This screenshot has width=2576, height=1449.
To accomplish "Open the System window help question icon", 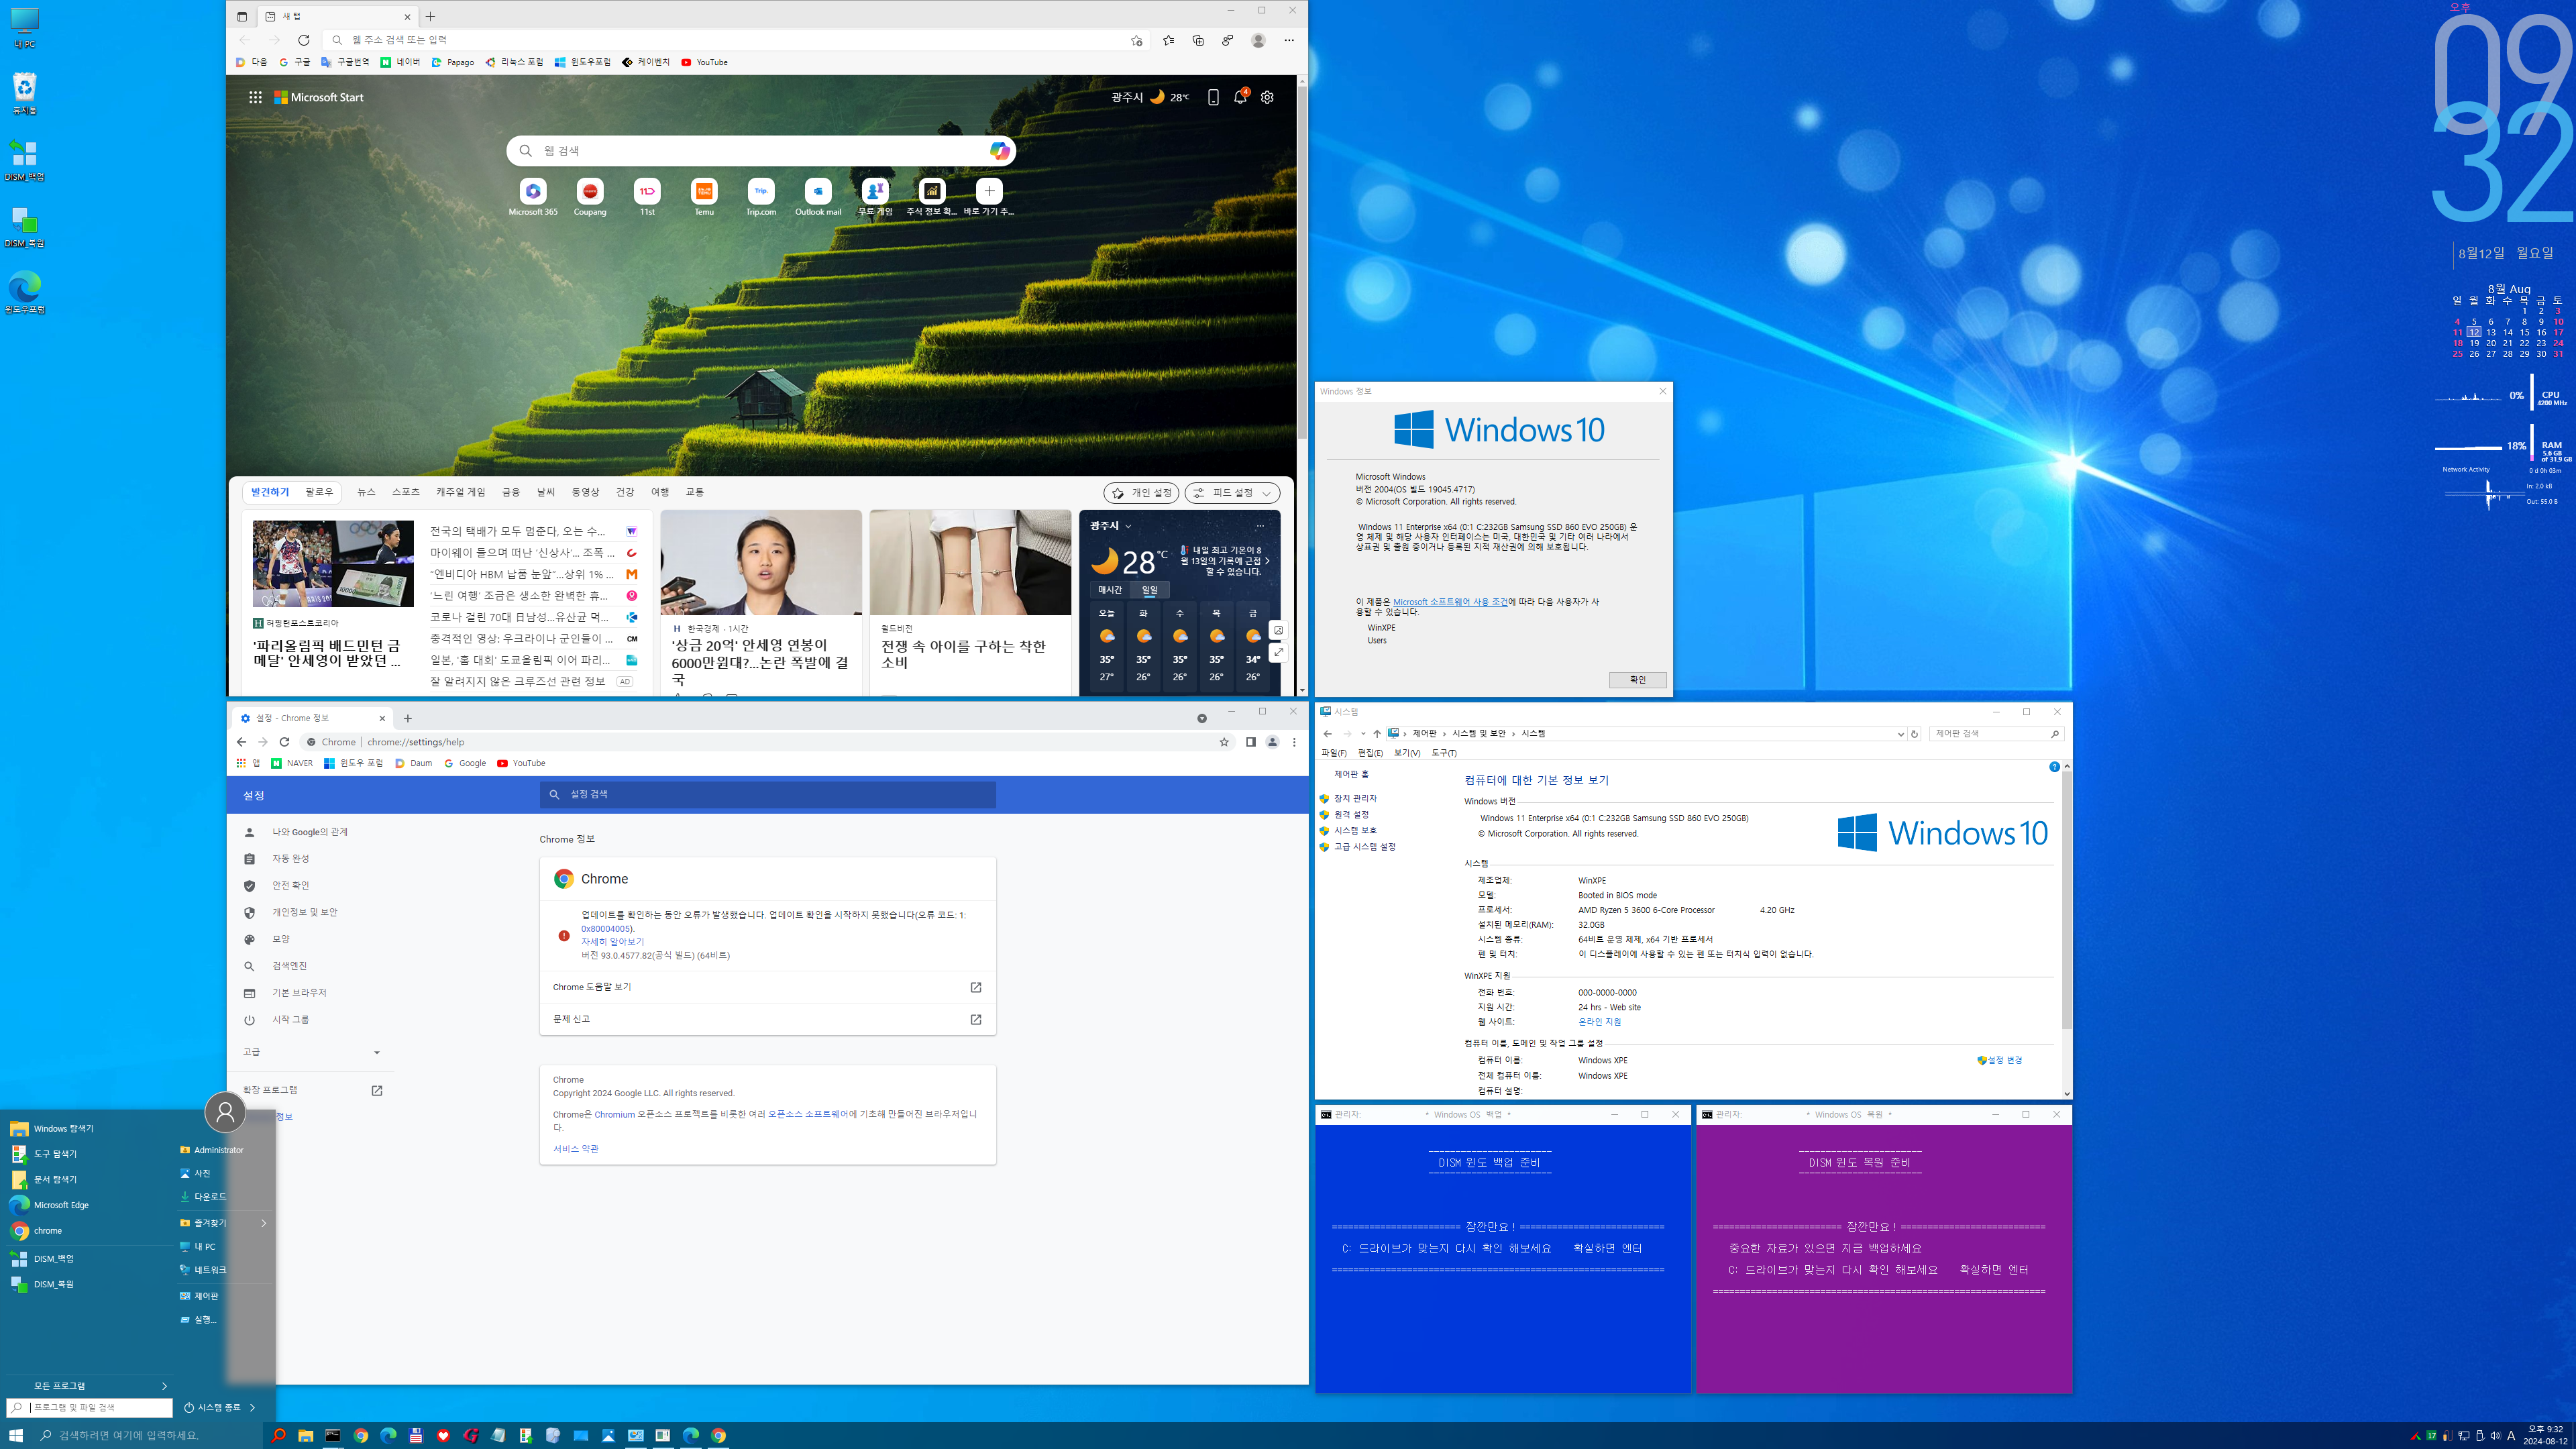I will pyautogui.click(x=2054, y=767).
